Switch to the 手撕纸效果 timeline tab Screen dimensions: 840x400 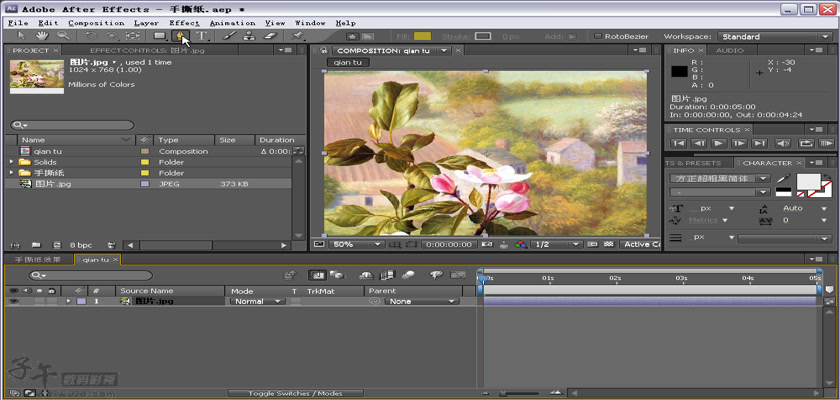coord(38,260)
